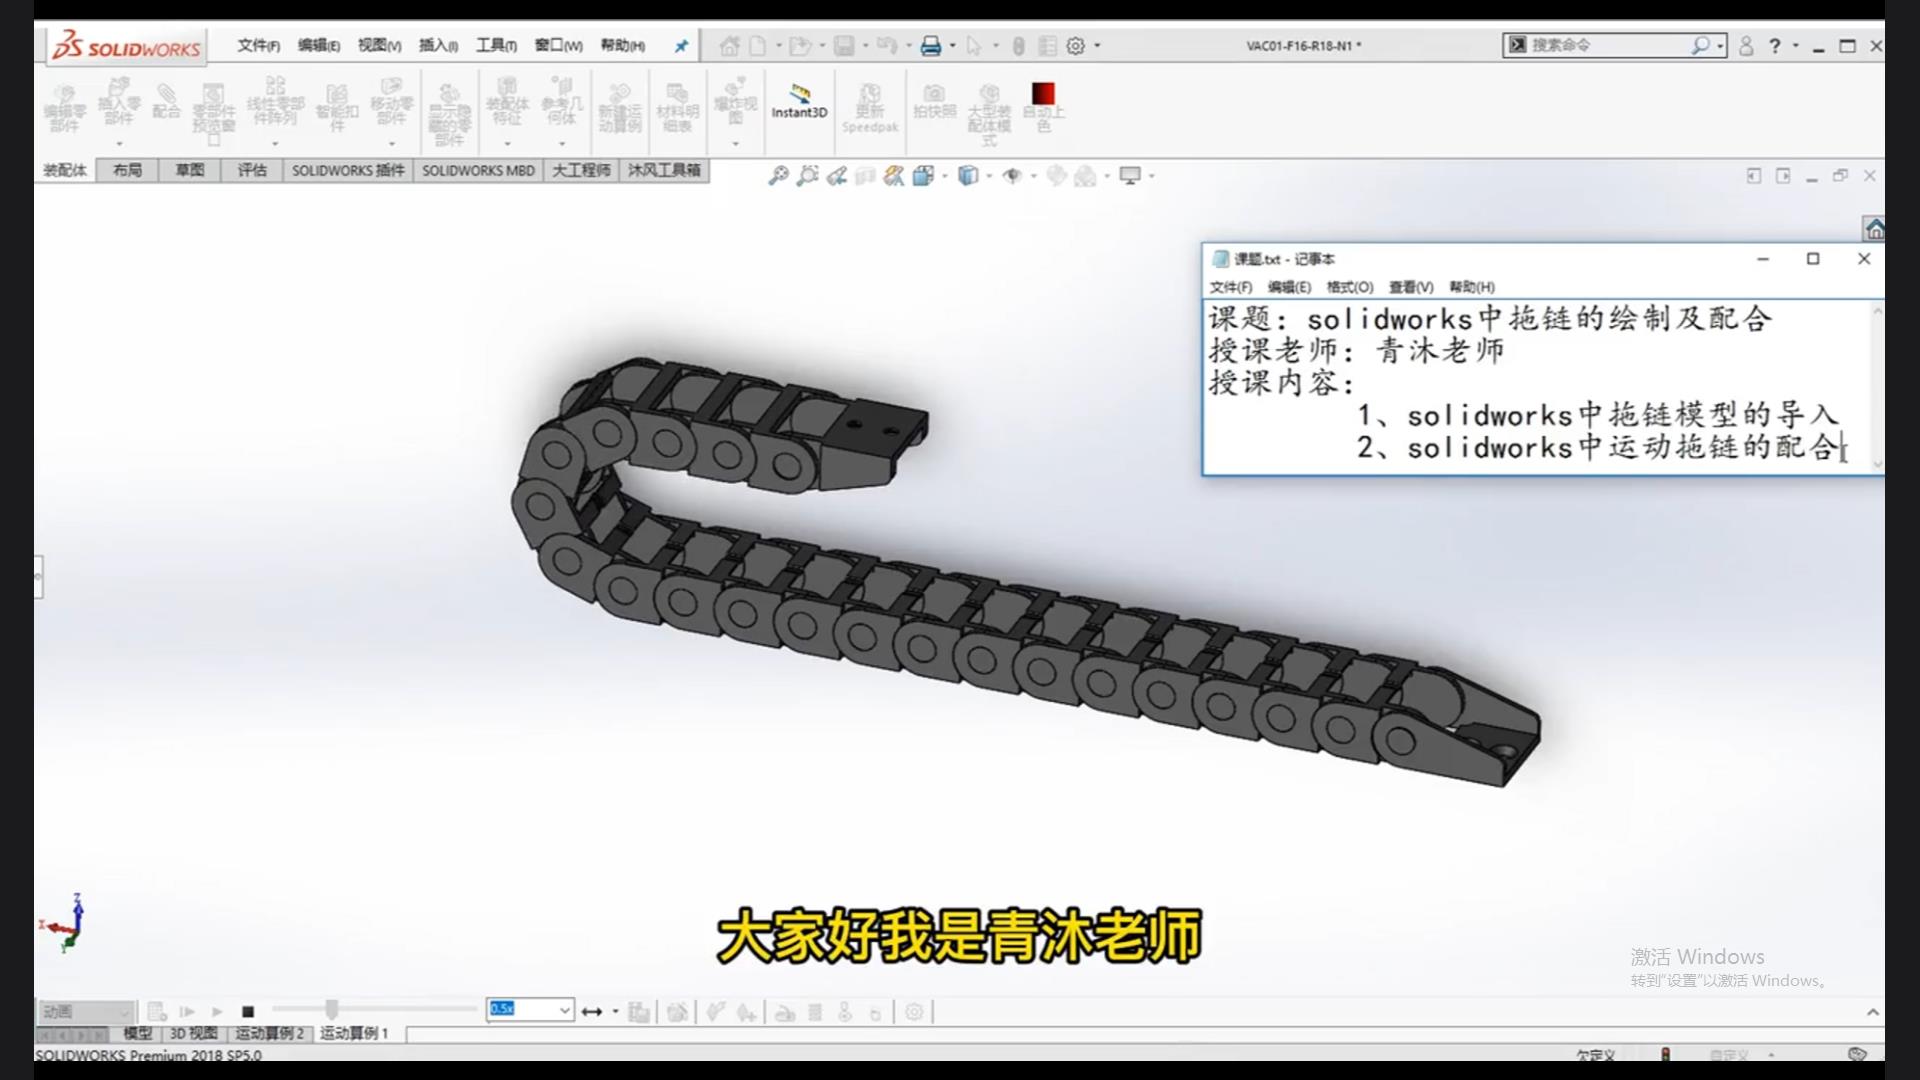The width and height of the screenshot is (1920, 1080).
Task: Click Stop button in motion toolbar
Action: (248, 1012)
